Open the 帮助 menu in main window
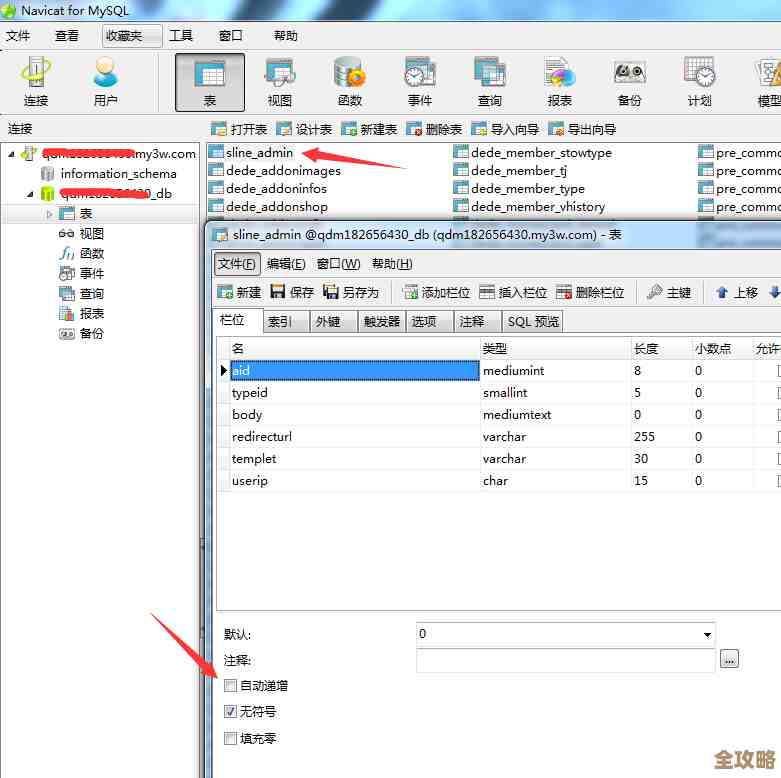 (285, 36)
